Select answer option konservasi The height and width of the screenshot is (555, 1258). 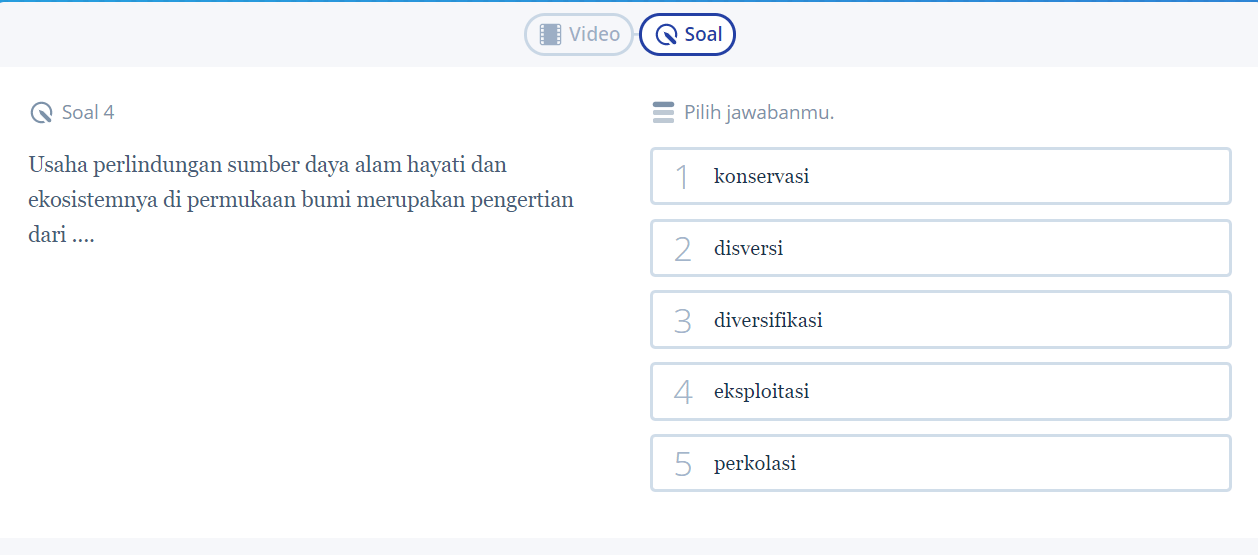click(940, 176)
